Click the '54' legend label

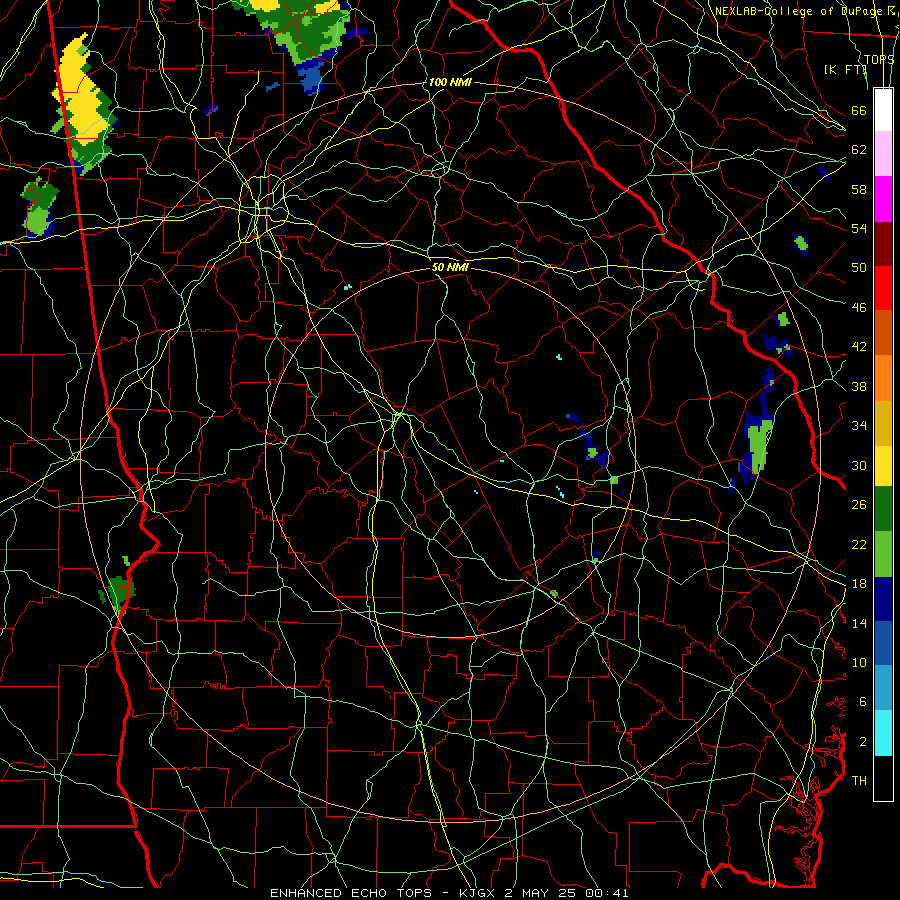click(859, 228)
